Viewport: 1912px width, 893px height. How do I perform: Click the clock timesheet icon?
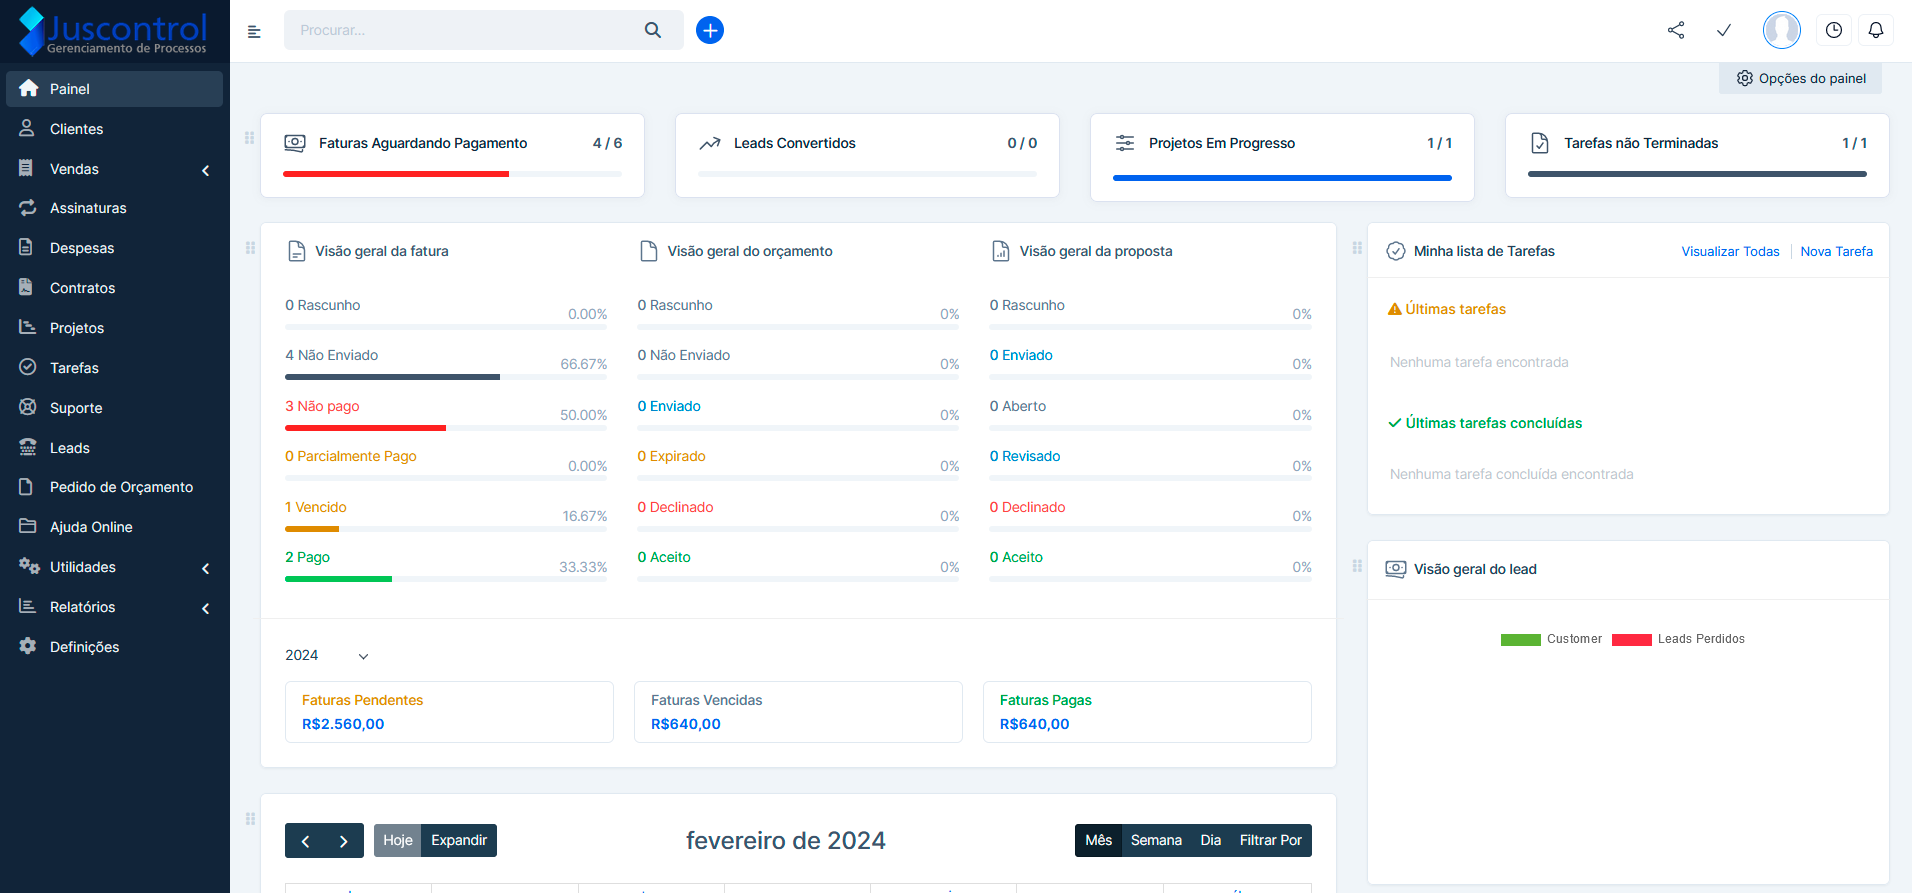click(1834, 30)
